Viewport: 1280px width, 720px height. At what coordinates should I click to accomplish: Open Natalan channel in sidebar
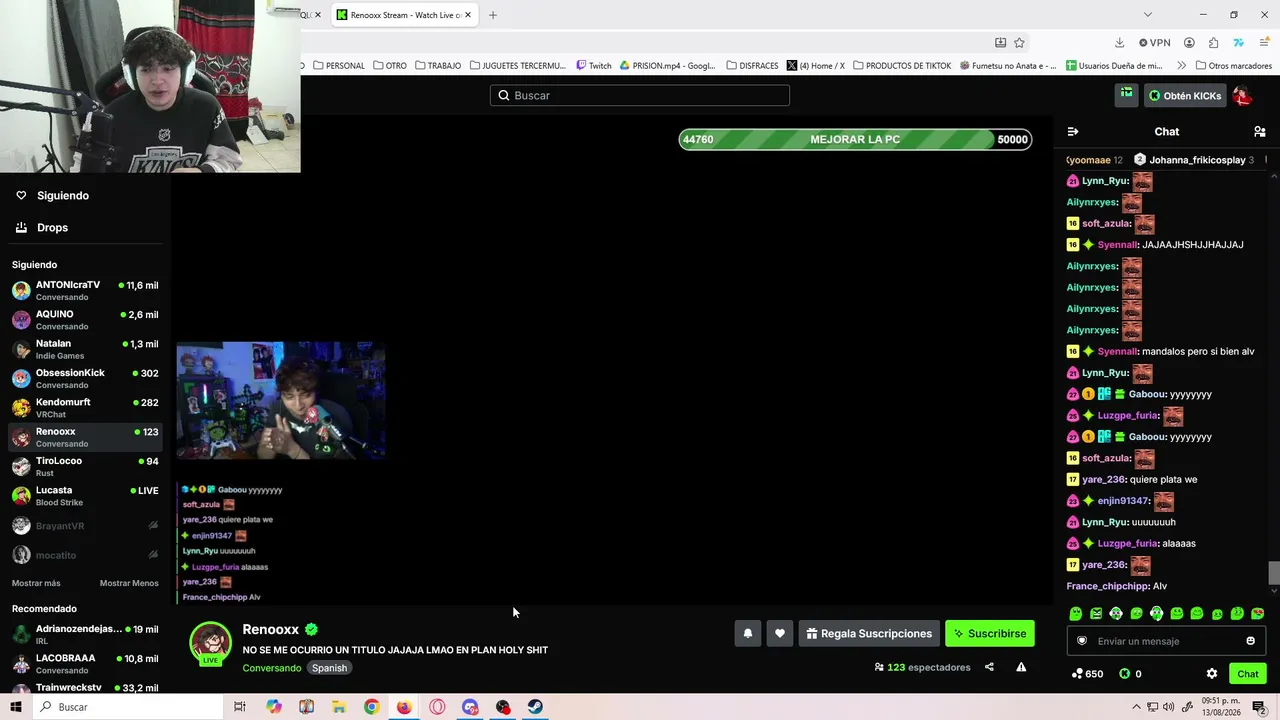[85, 349]
